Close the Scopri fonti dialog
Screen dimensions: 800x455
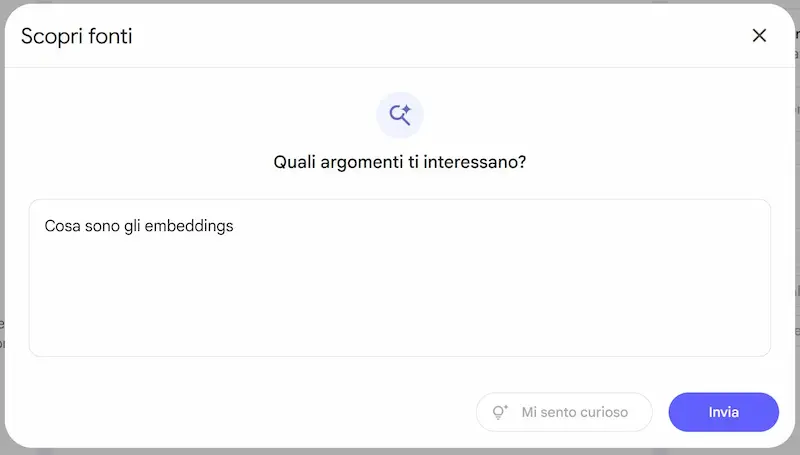click(759, 35)
